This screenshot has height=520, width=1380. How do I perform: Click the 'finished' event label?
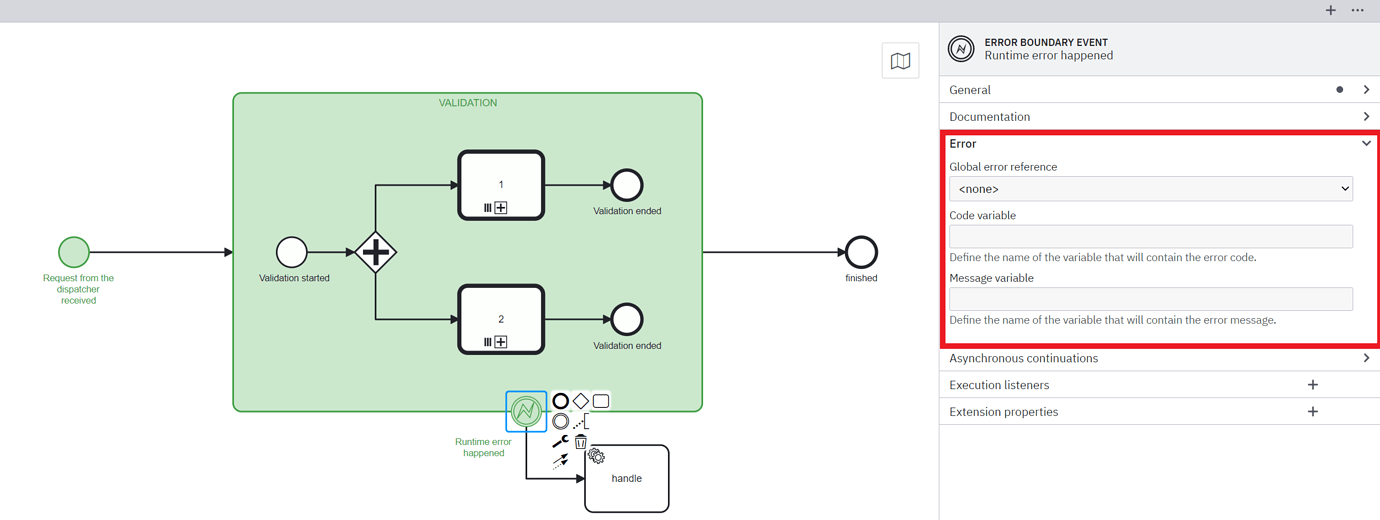(x=861, y=278)
